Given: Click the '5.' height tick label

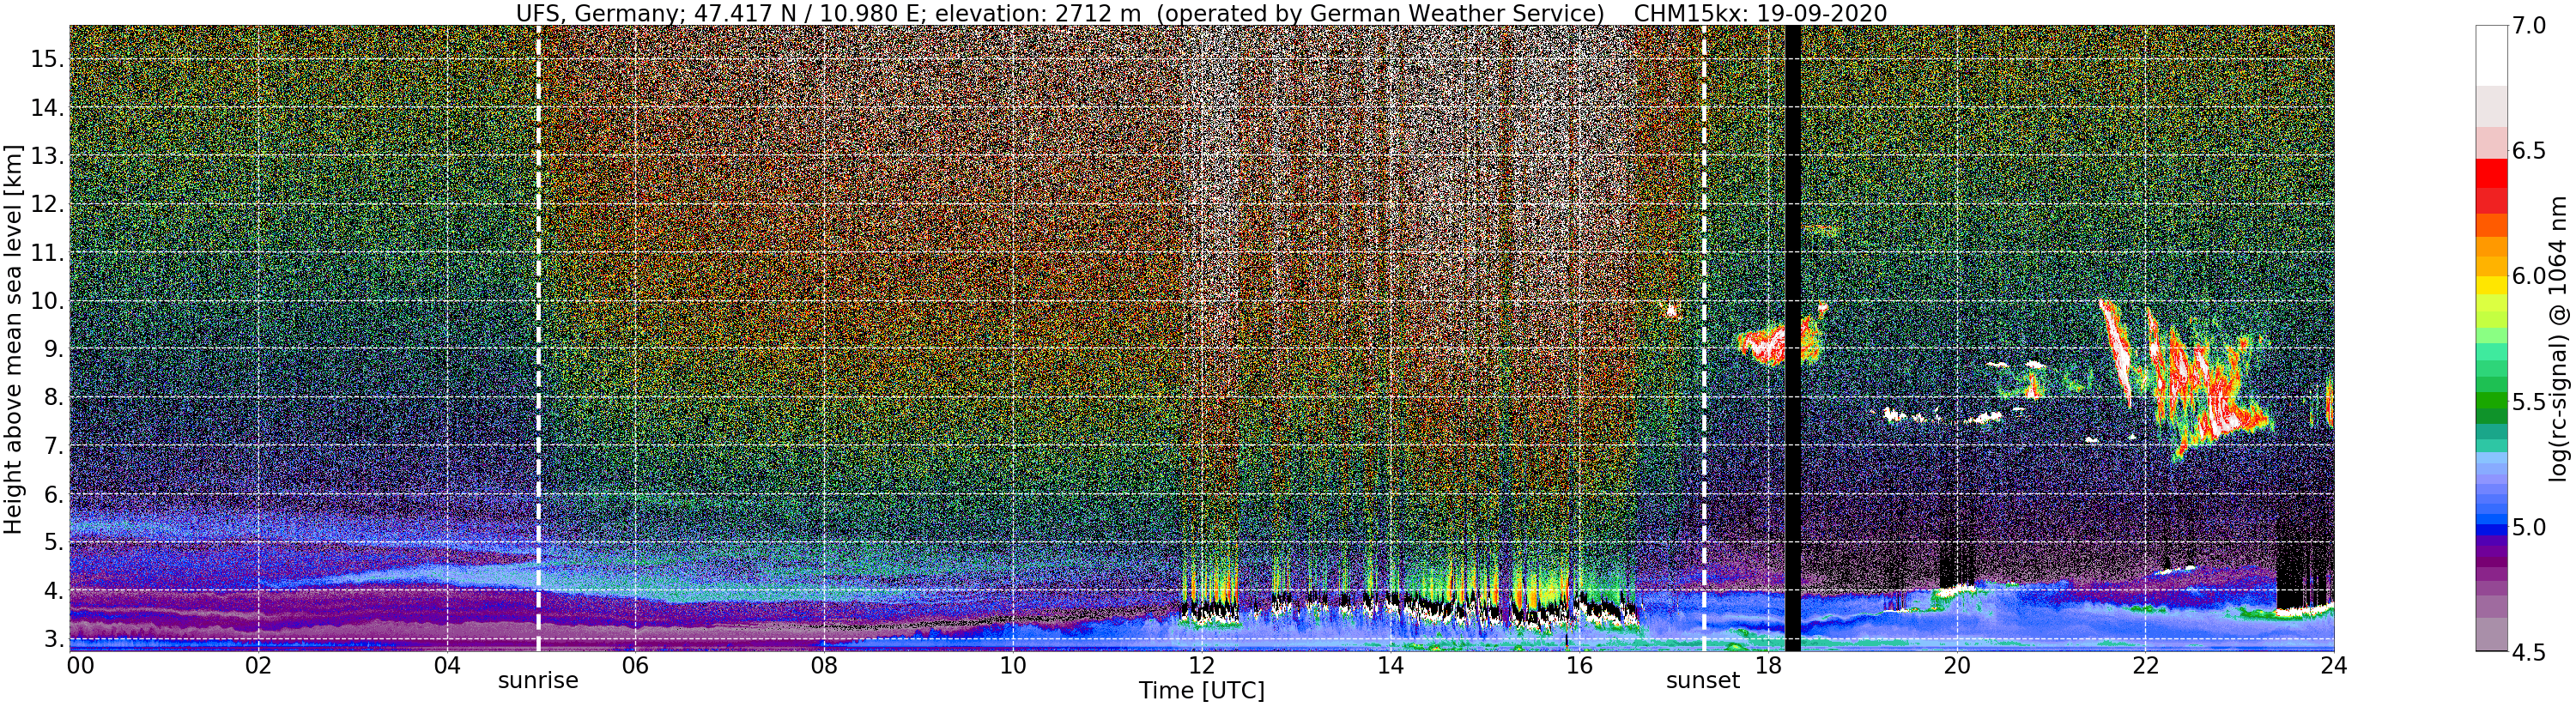Looking at the screenshot, I should pyautogui.click(x=52, y=542).
